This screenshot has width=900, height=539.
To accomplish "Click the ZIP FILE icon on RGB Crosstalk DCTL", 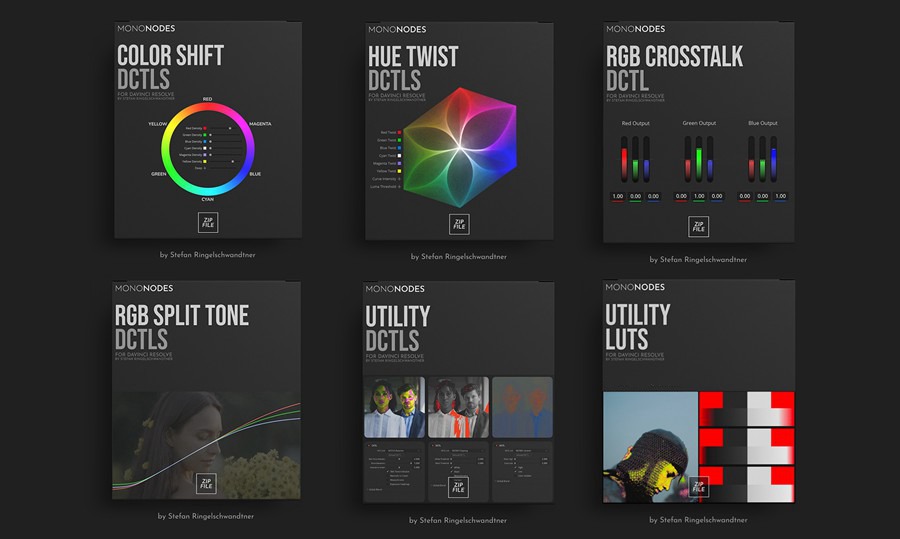I will click(699, 227).
